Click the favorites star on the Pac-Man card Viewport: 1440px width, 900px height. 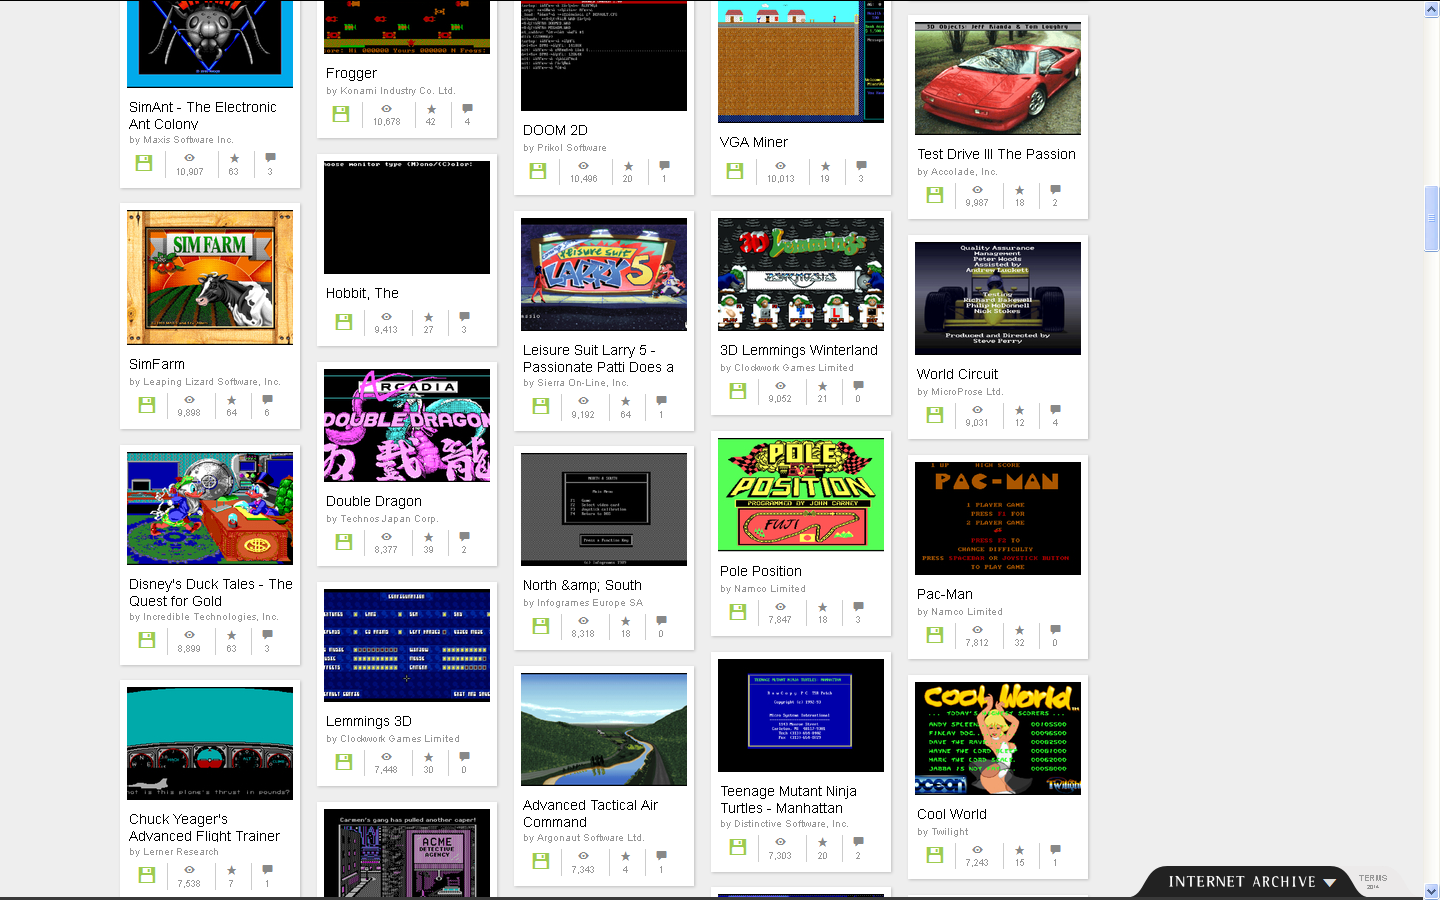[x=1019, y=630]
